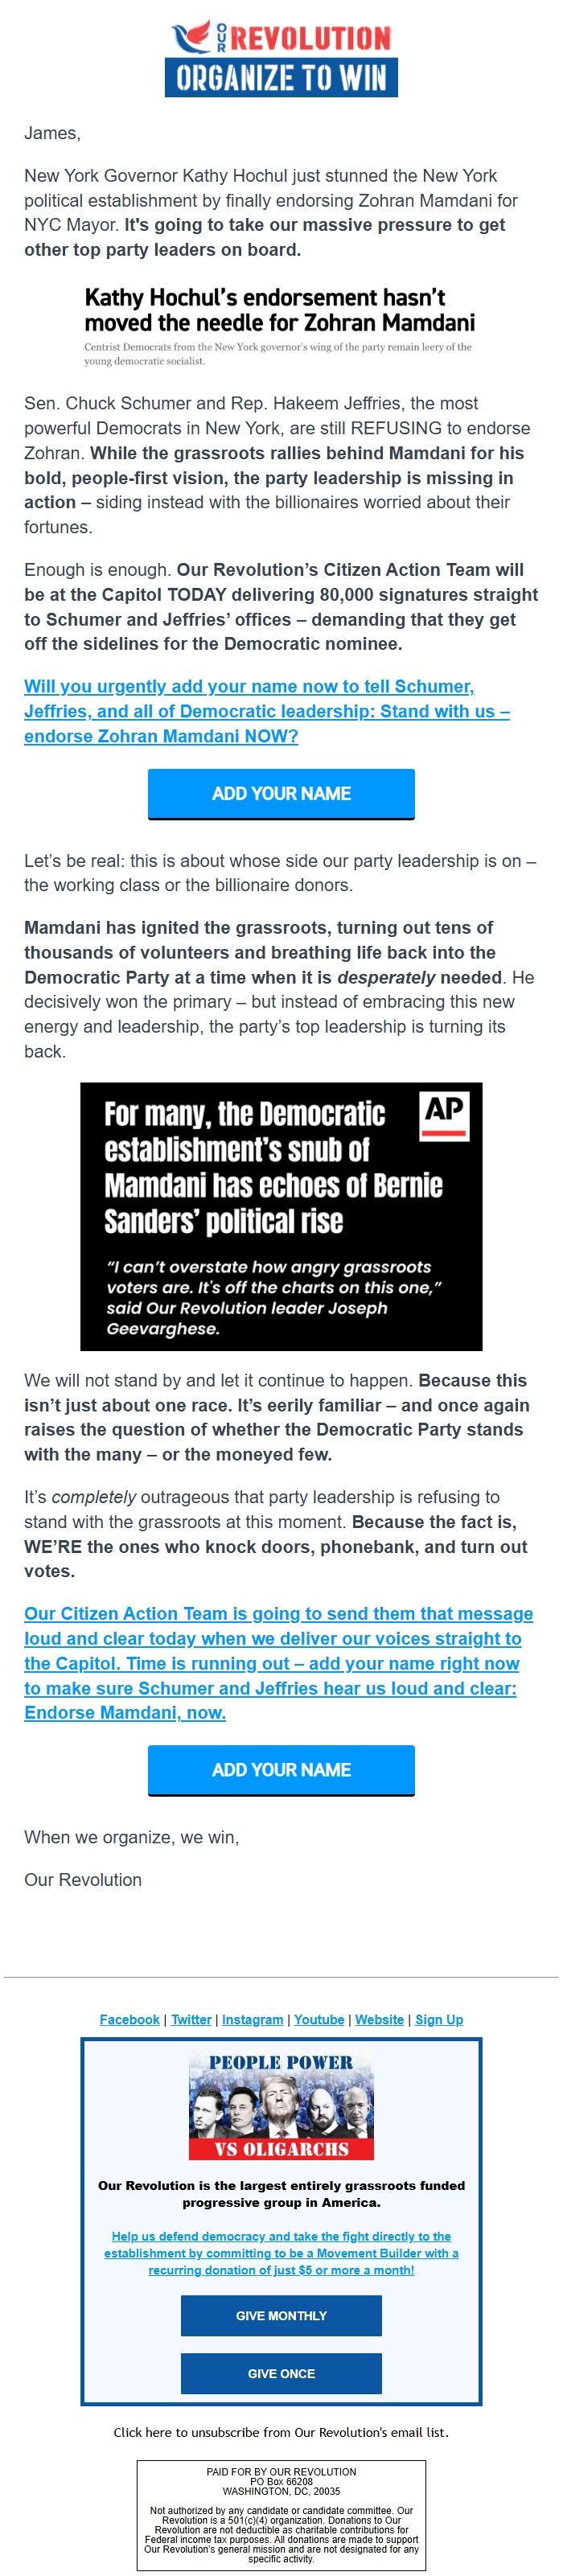Screen dimensions: 563x2576
Task: Open the Youtube footer link
Action: pyautogui.click(x=319, y=2020)
